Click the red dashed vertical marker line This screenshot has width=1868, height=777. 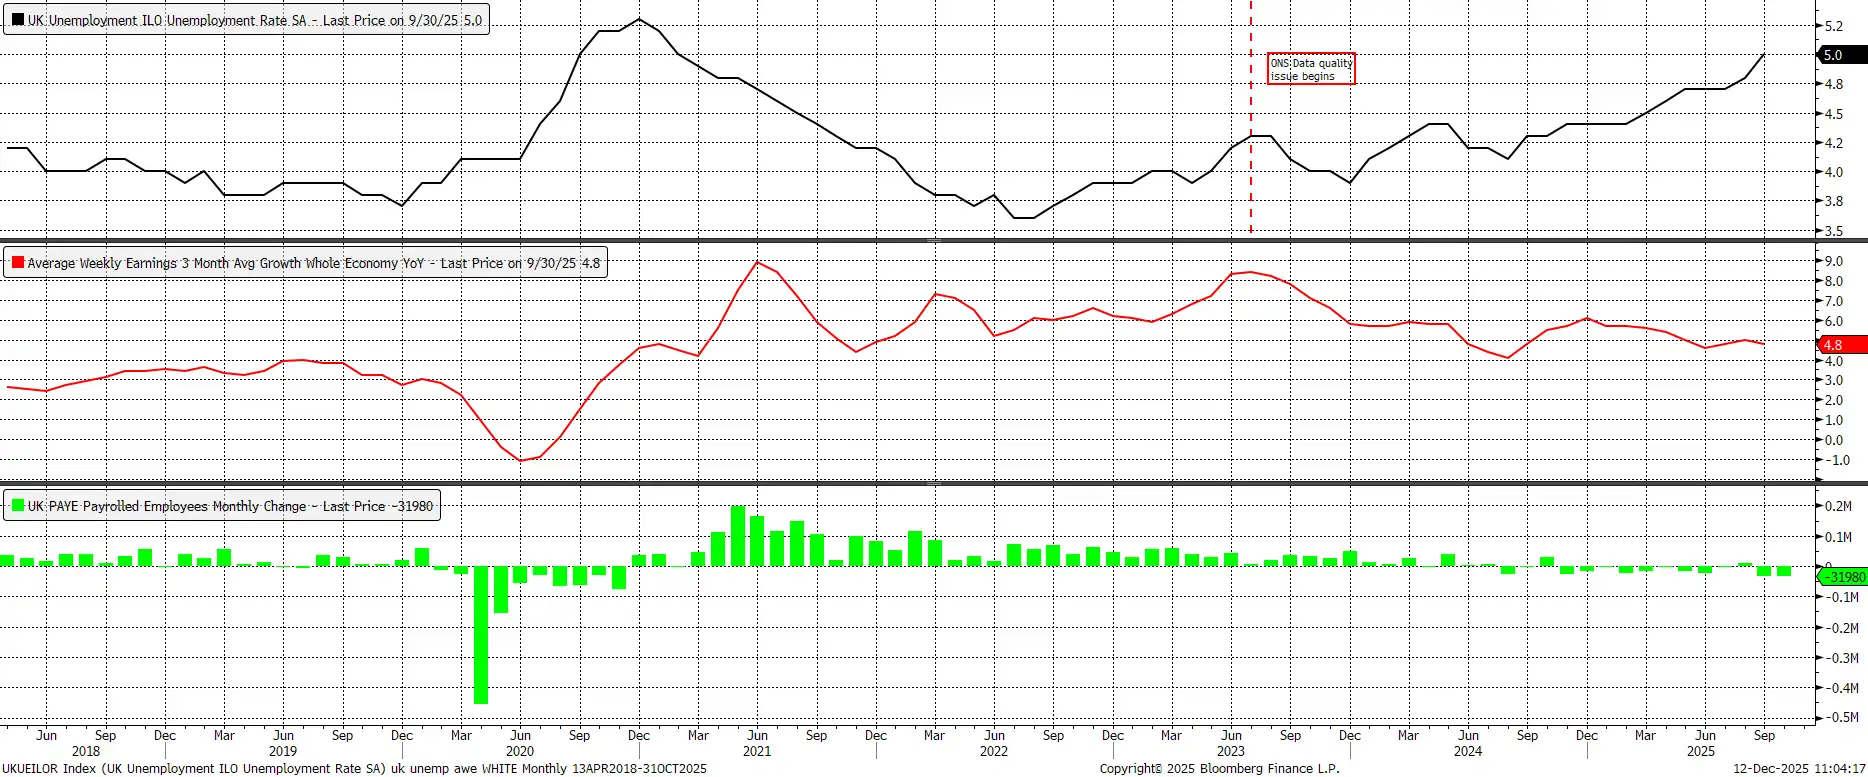[1251, 180]
